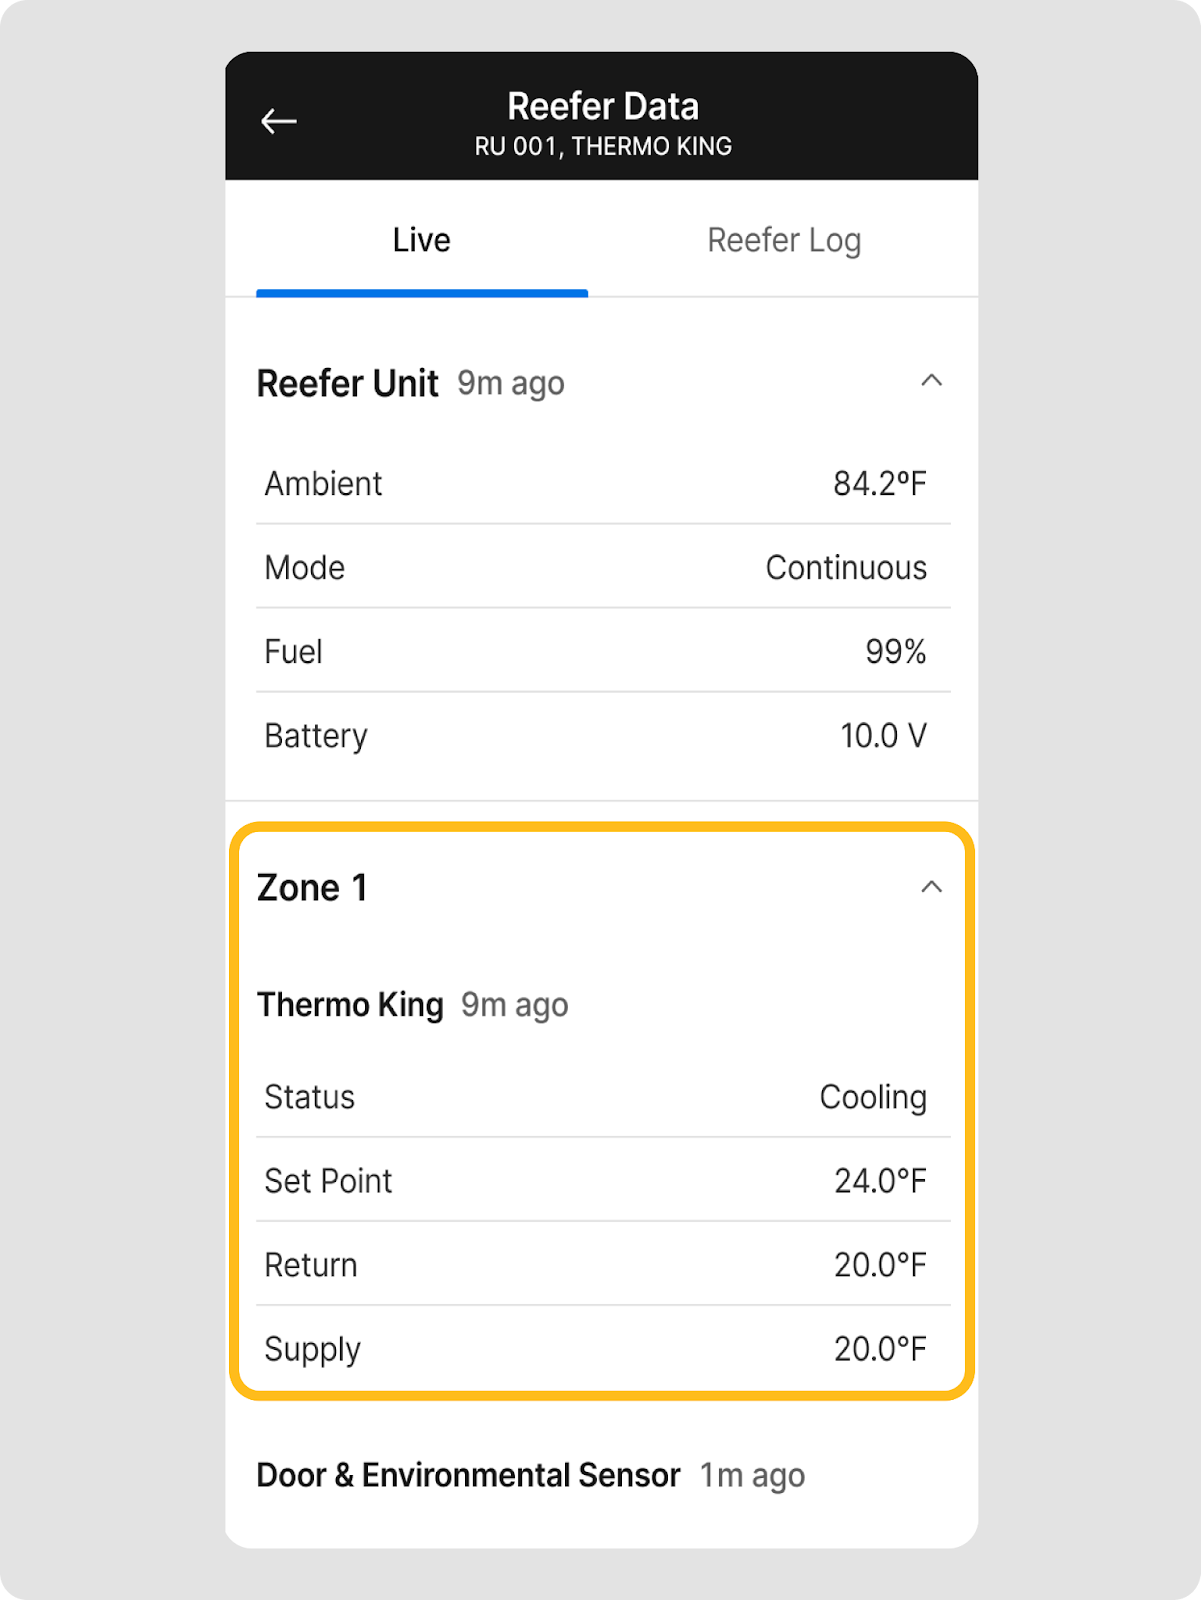Switch to the Live tab
Image resolution: width=1201 pixels, height=1600 pixels.
pos(421,241)
